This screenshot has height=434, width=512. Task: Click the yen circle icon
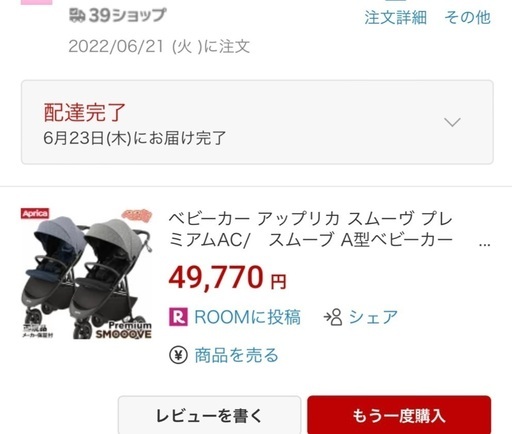tap(178, 355)
